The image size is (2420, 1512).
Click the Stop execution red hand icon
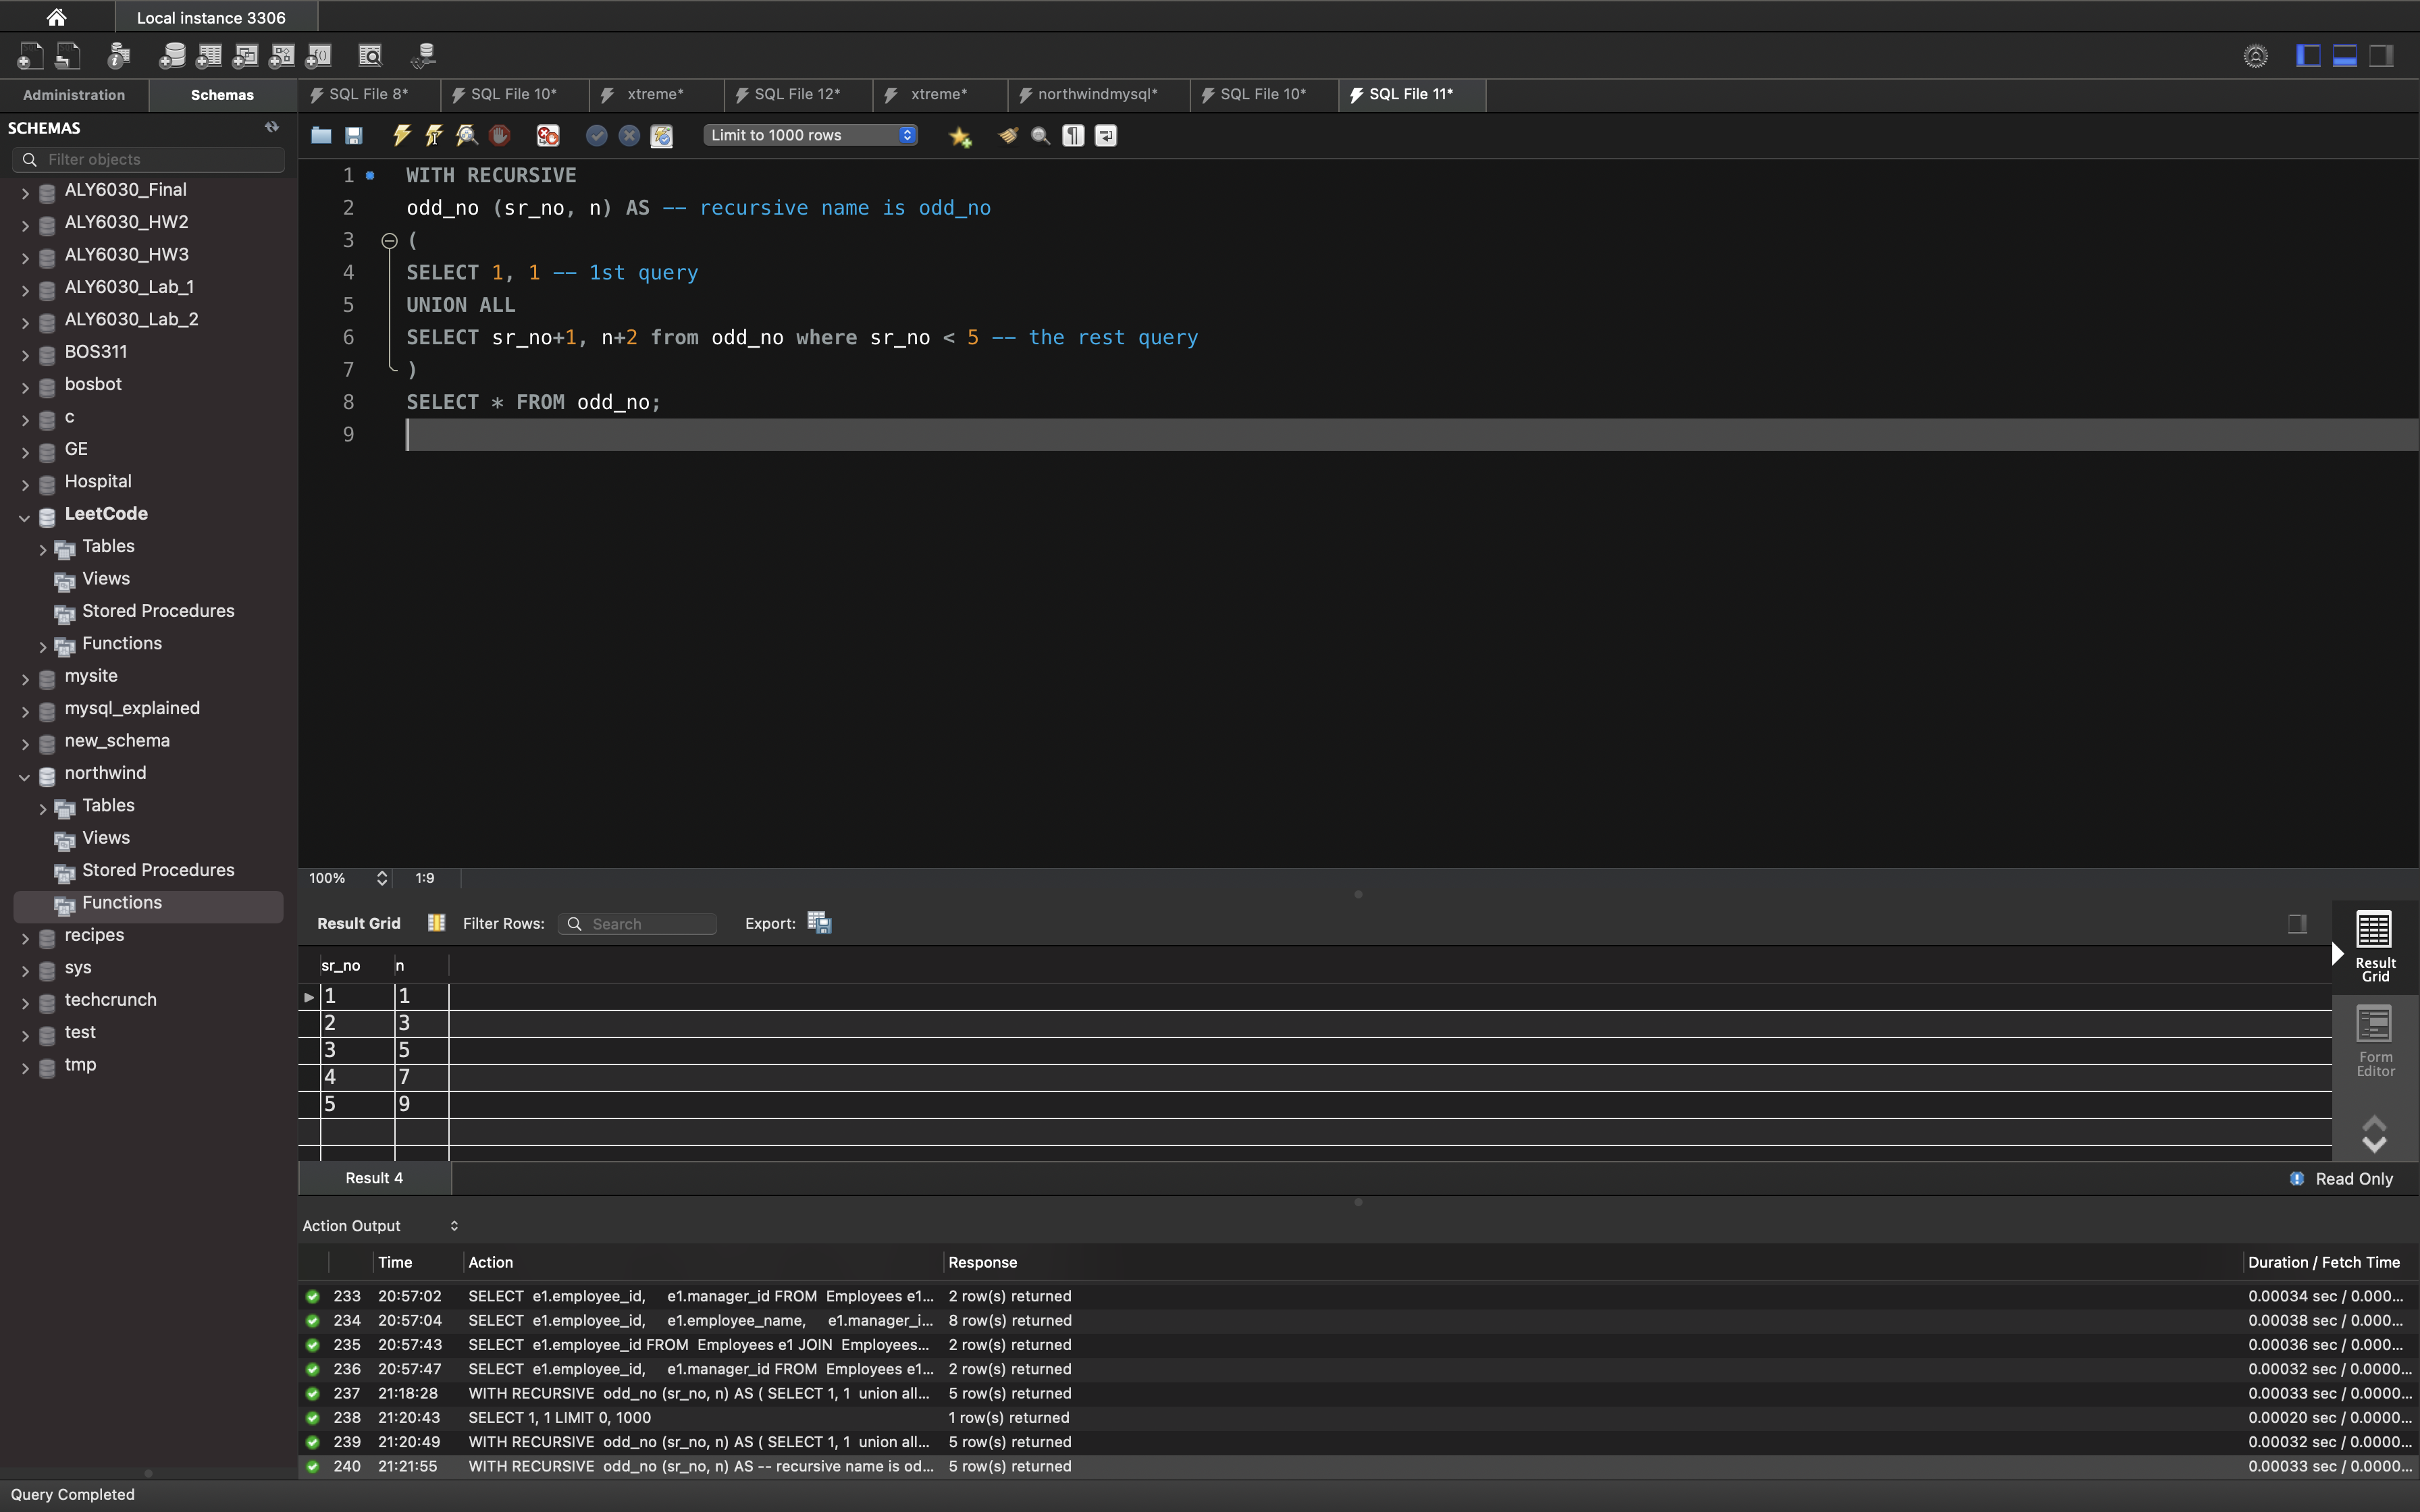click(499, 135)
